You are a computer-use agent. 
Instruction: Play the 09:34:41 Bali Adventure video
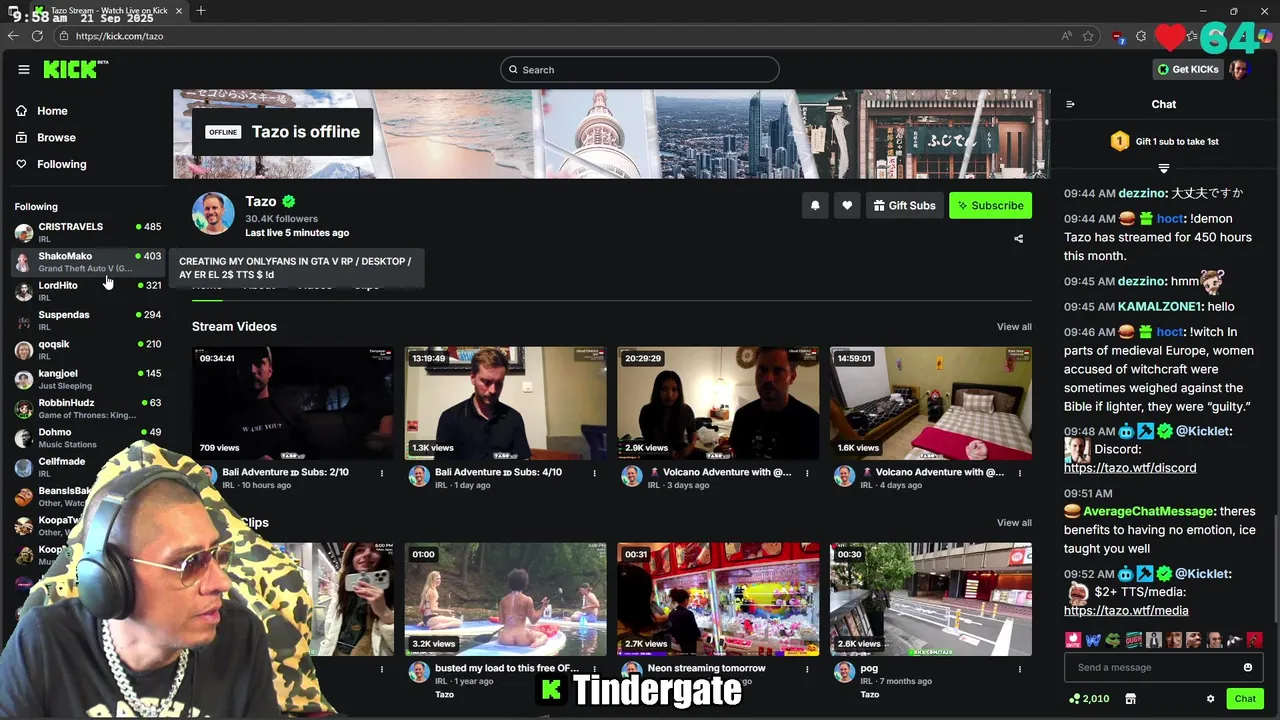click(x=293, y=403)
